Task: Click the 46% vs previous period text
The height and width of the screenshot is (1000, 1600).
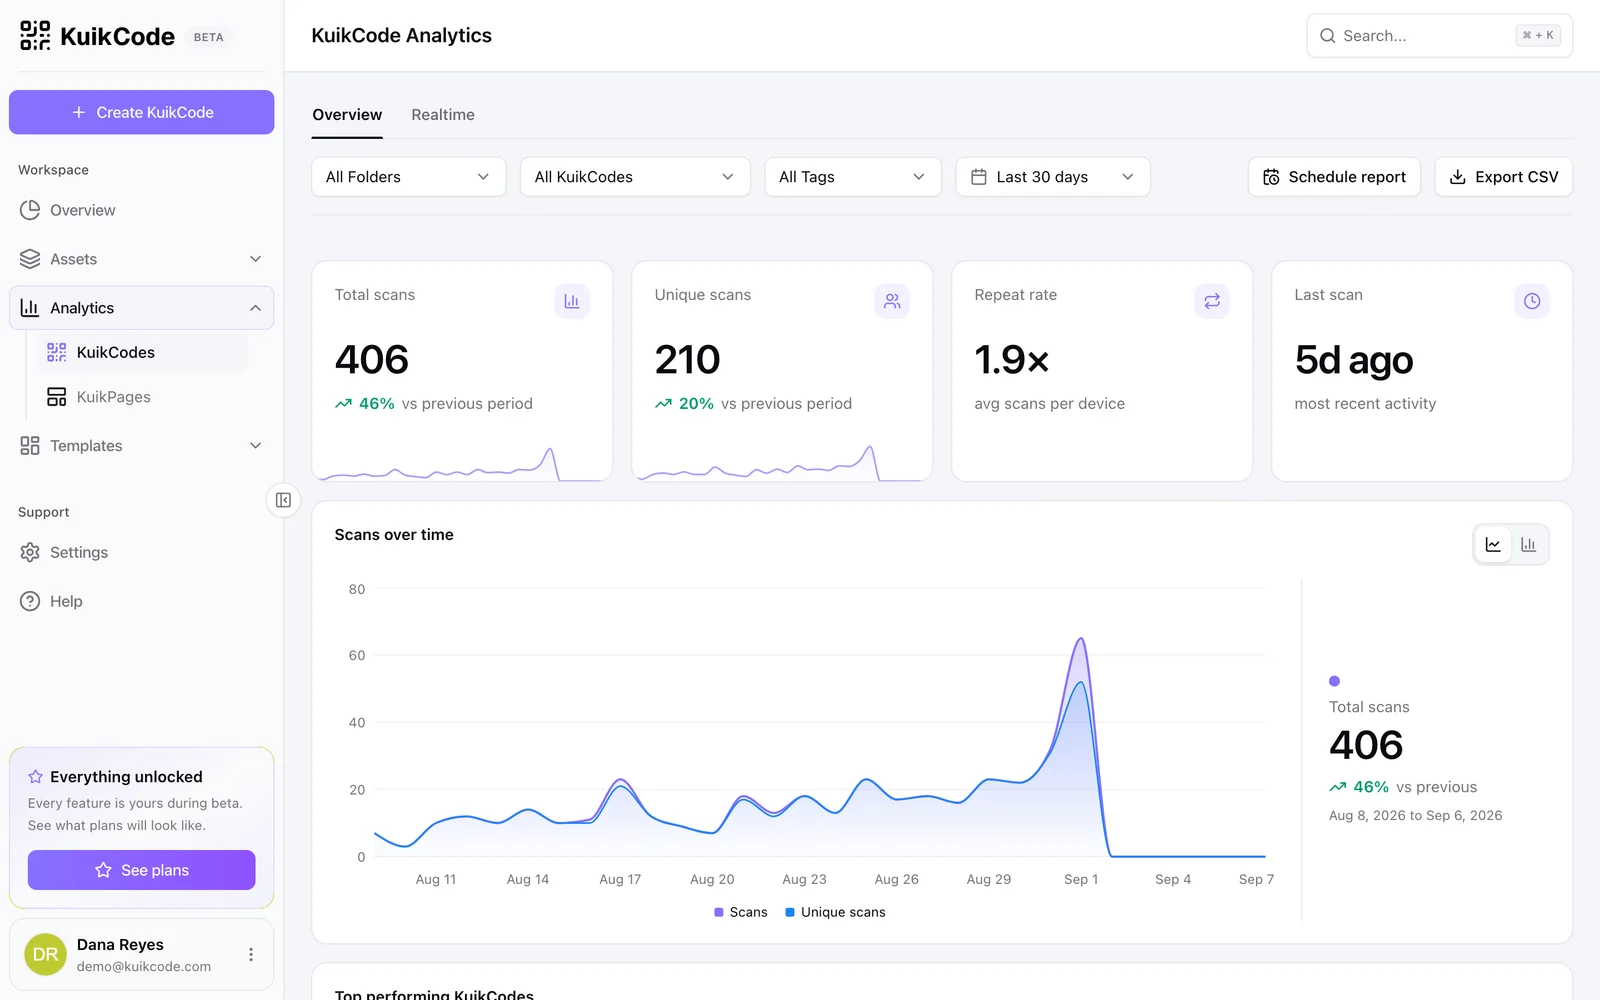Action: pyautogui.click(x=434, y=404)
